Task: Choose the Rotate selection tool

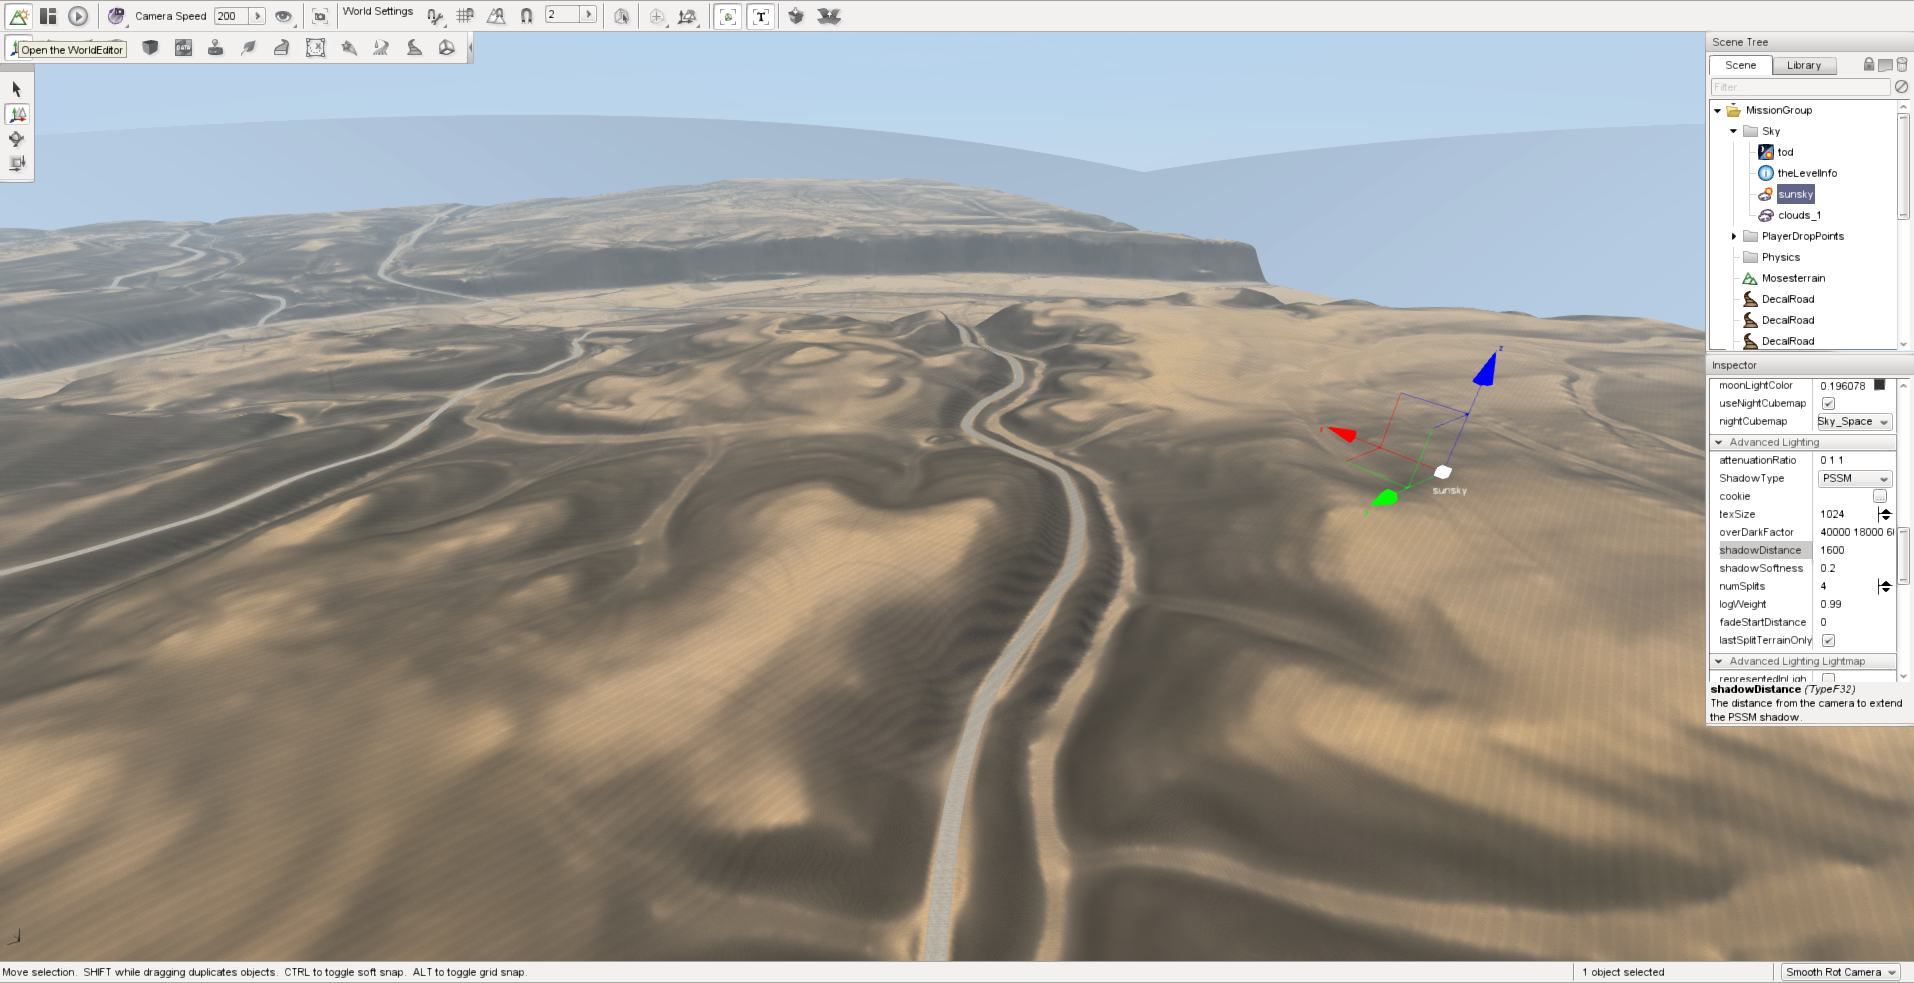Action: (17, 139)
